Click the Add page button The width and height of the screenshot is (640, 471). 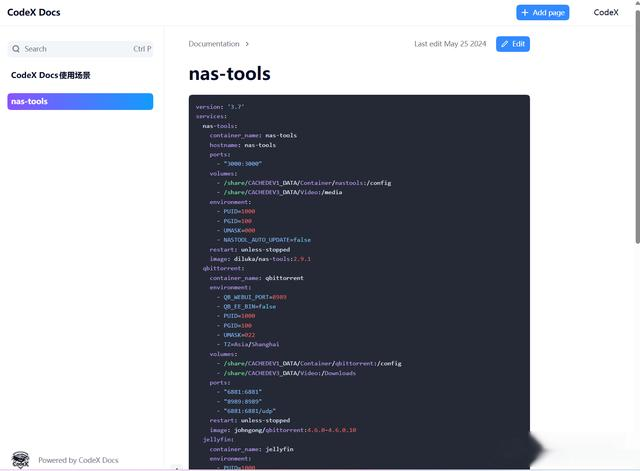542,13
